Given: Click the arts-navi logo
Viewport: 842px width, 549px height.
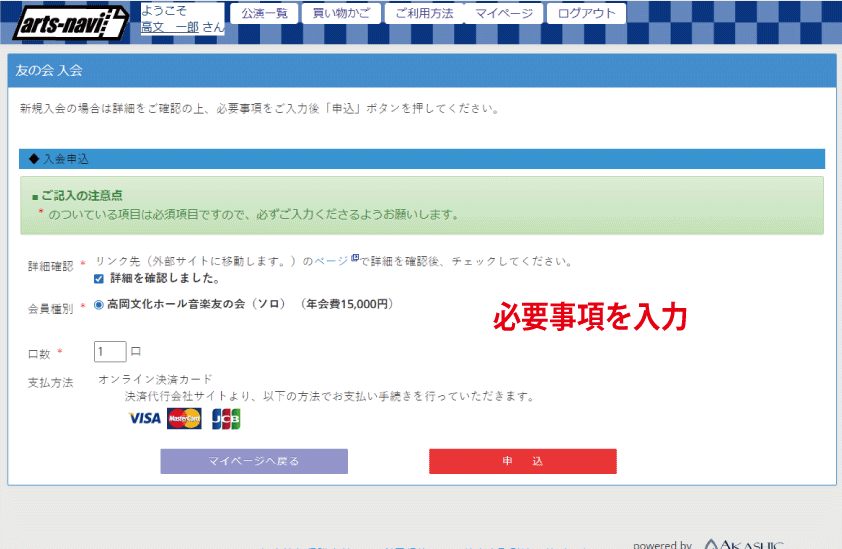Looking at the screenshot, I should 70,23.
